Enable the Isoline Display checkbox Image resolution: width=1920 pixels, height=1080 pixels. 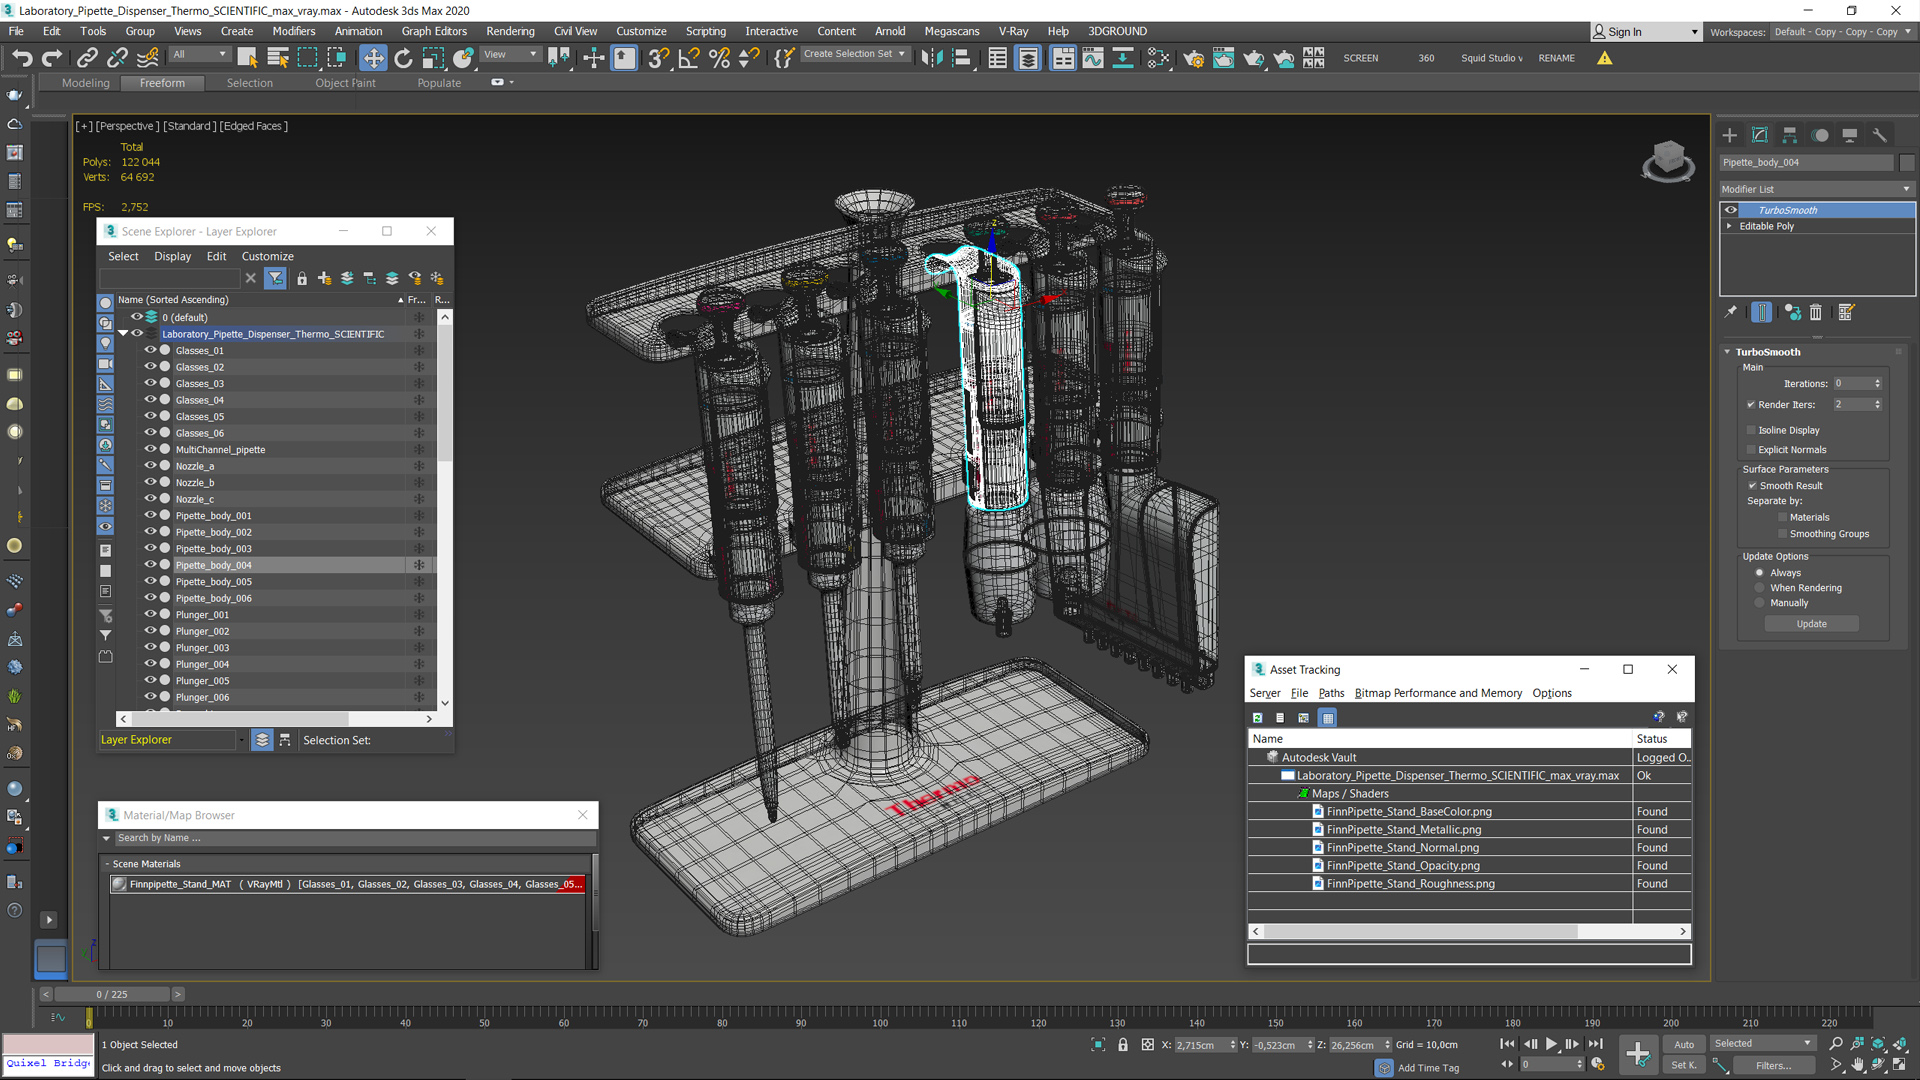click(x=1751, y=430)
